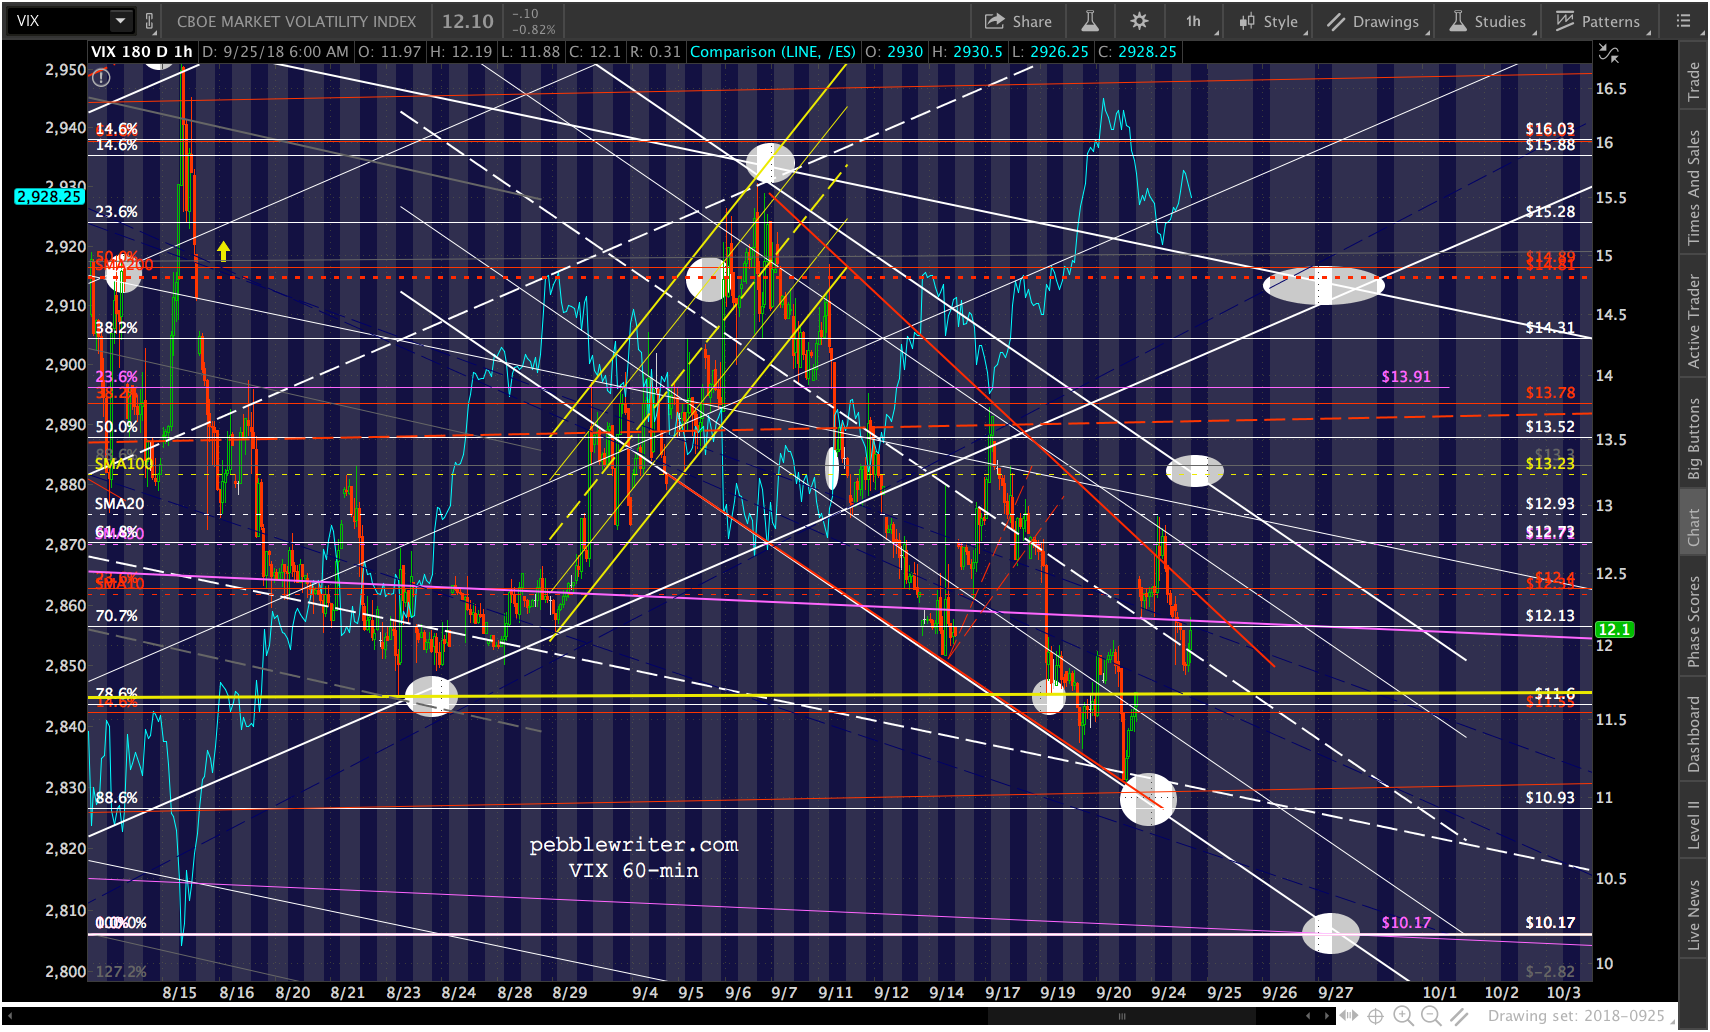
Task: Click the $10.17 magenta price label
Action: point(1406,923)
